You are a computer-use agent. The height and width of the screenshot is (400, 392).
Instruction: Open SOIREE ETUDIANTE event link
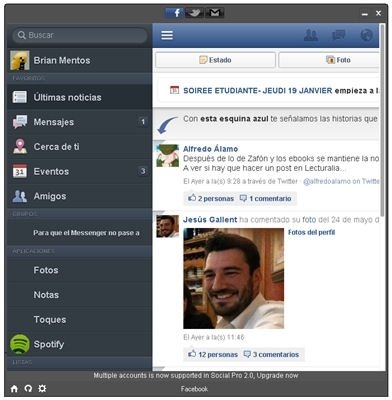tap(258, 90)
